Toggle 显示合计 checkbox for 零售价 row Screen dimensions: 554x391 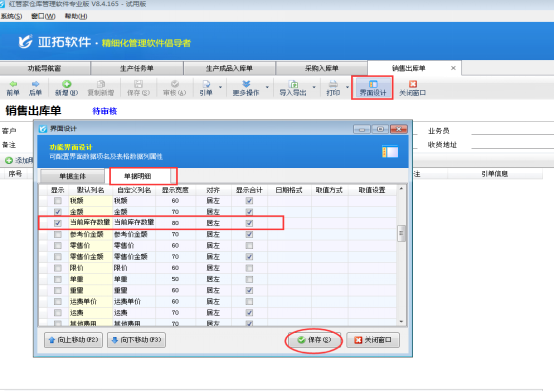(249, 245)
